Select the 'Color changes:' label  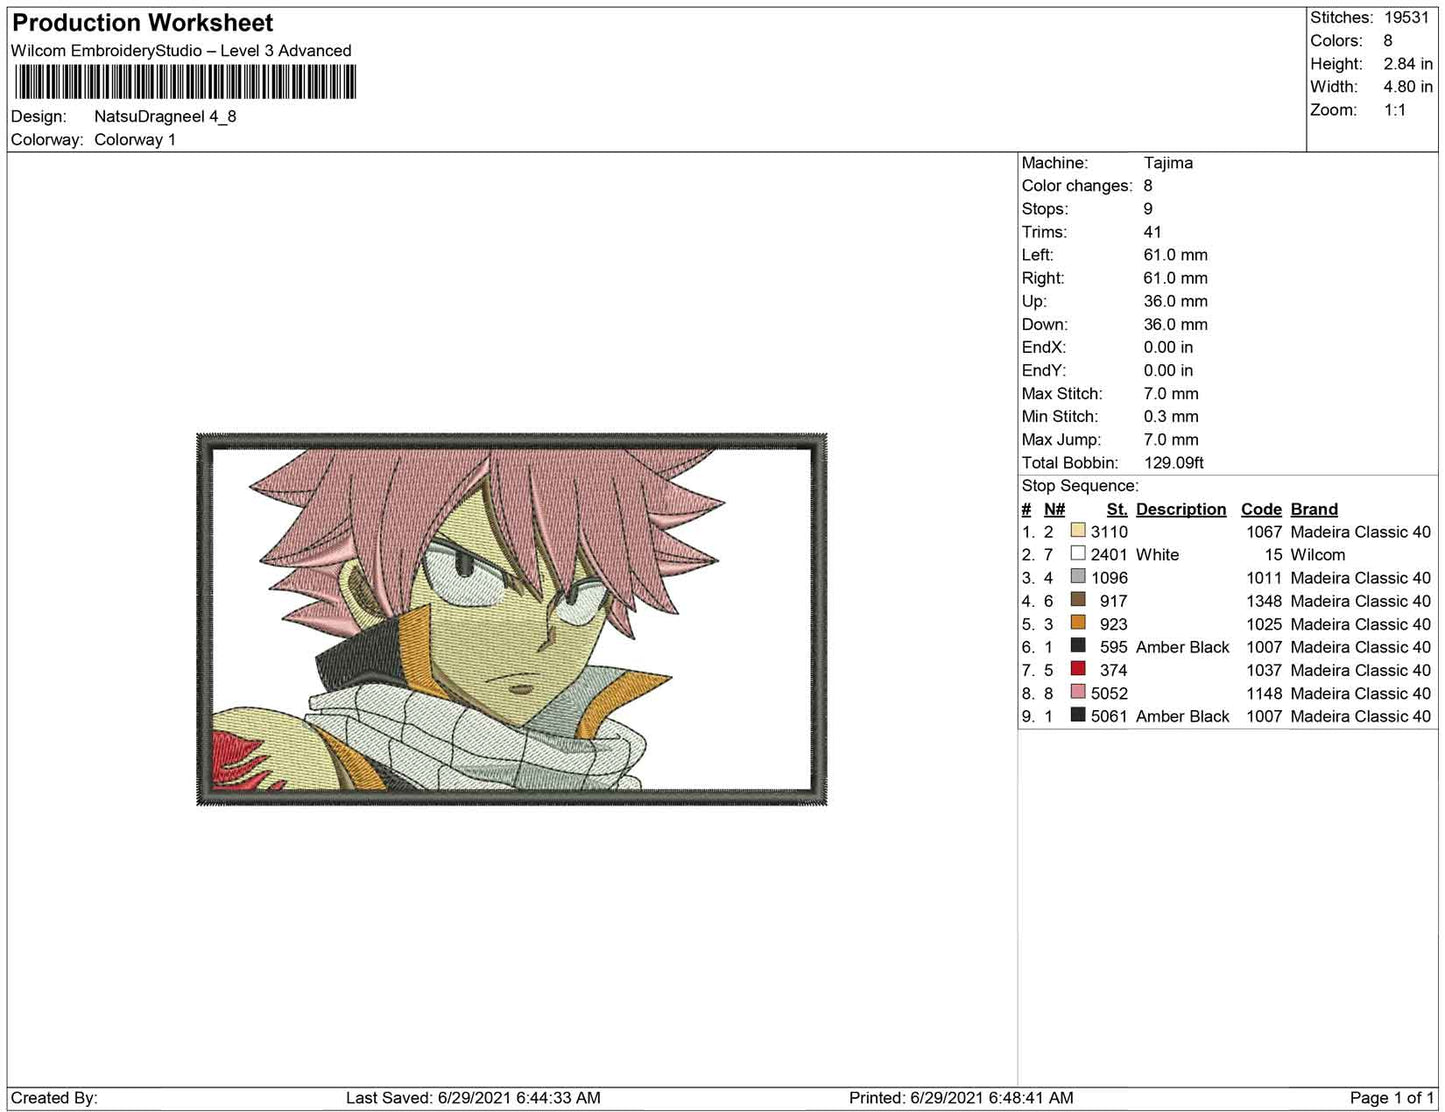(x=1077, y=186)
